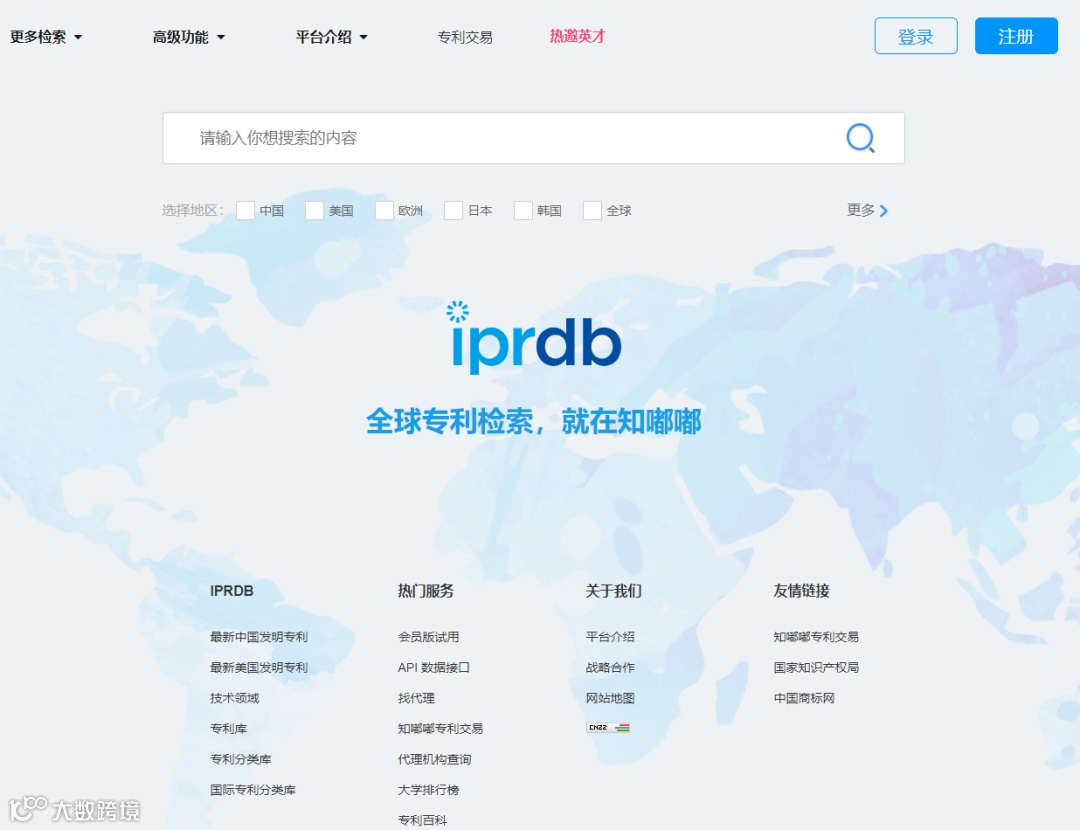Open 大学排行榜 link
Viewport: 1080px width, 830px height.
(x=428, y=789)
